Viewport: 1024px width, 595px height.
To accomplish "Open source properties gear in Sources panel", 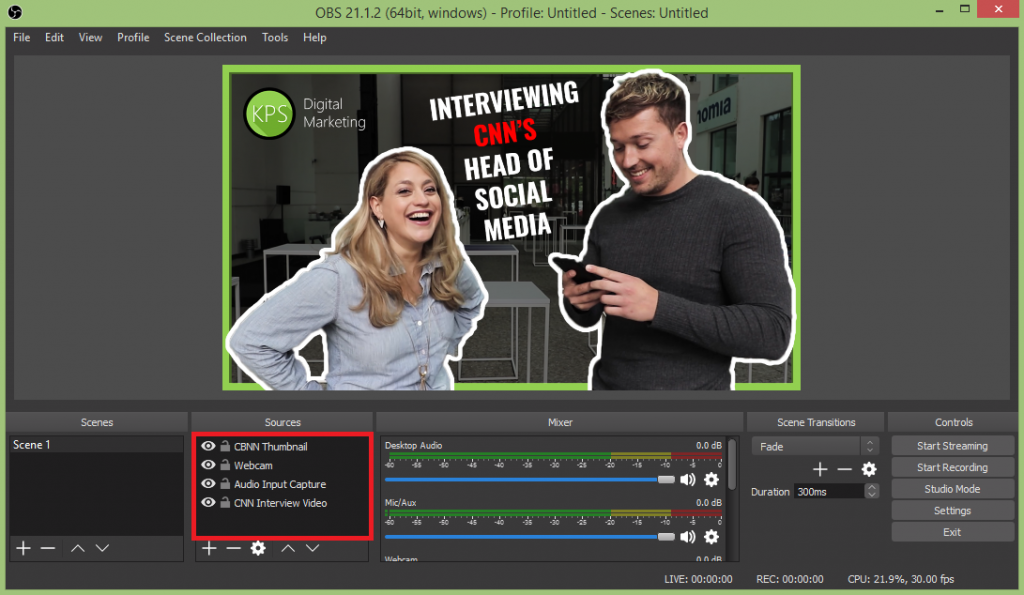I will (257, 547).
